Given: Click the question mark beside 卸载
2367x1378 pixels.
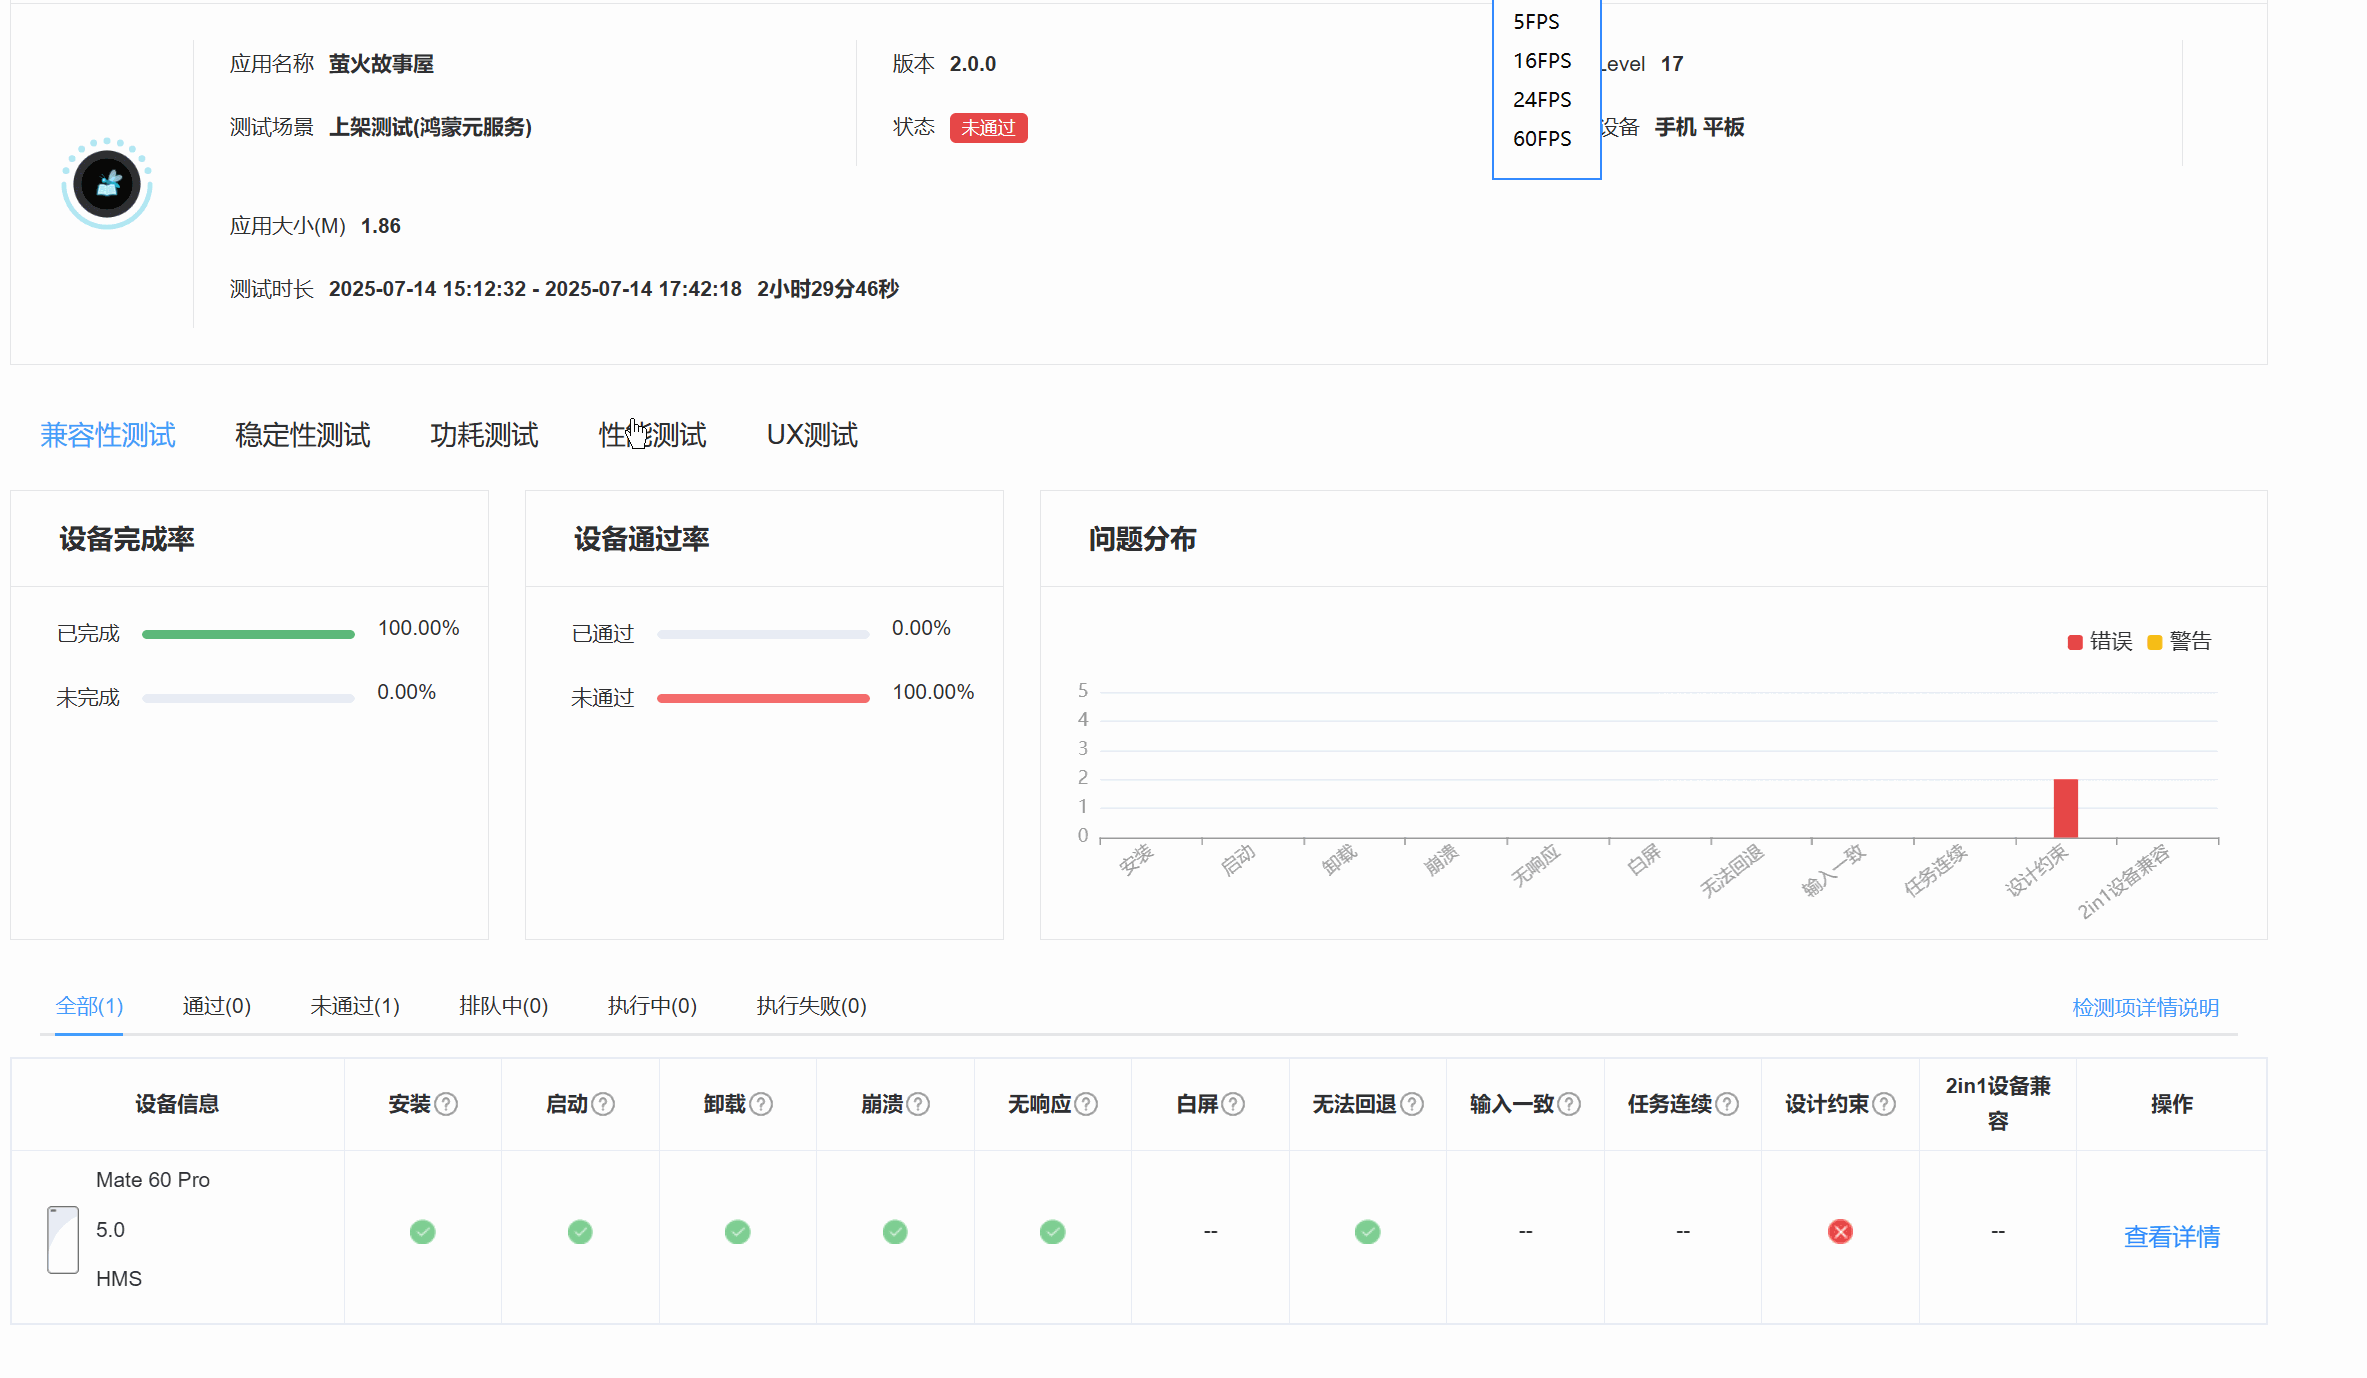Looking at the screenshot, I should point(761,1104).
